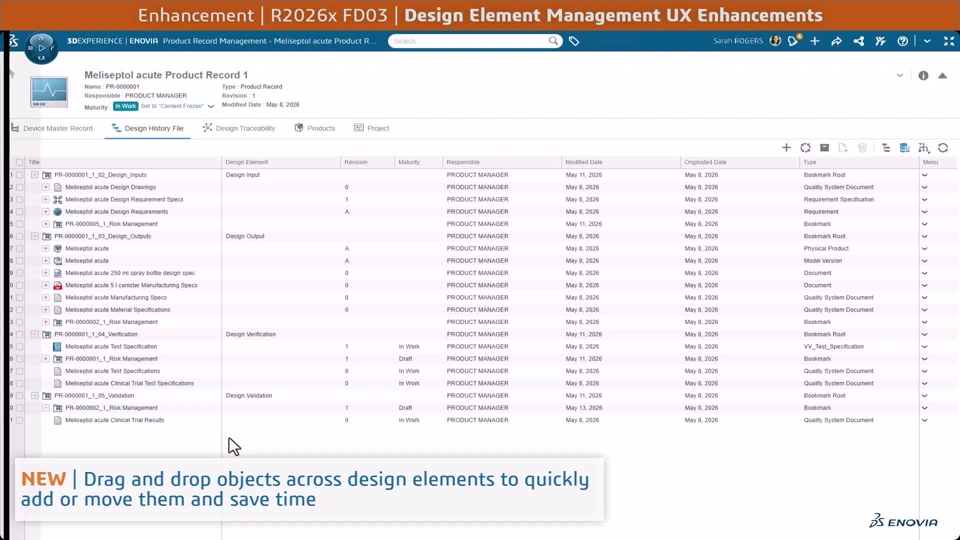Viewport: 960px width, 540px height.
Task: Click into the top Search field
Action: tap(469, 41)
